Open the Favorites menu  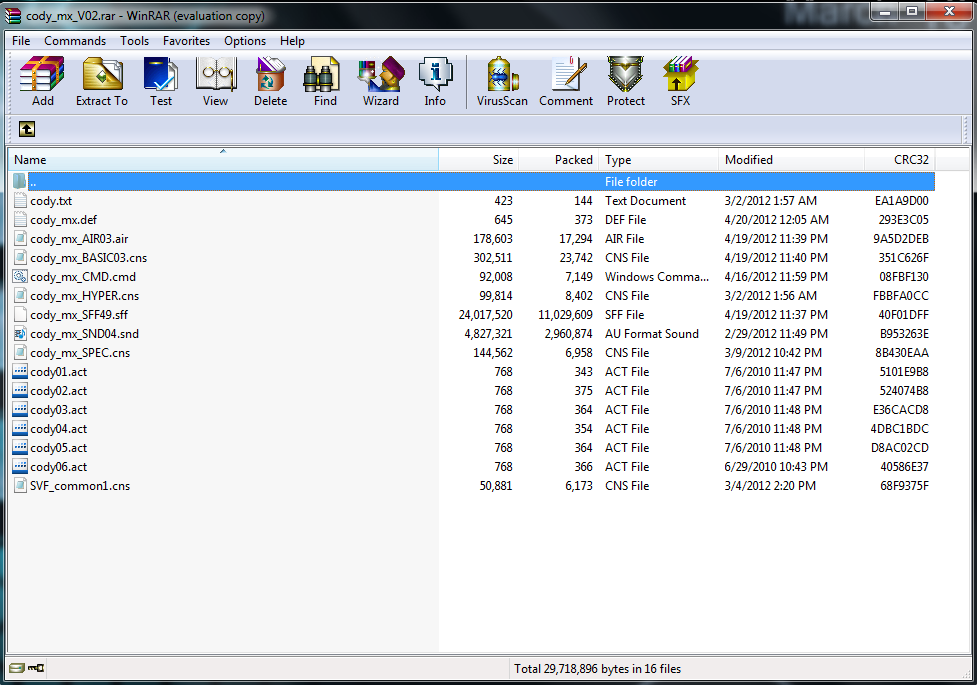click(186, 41)
